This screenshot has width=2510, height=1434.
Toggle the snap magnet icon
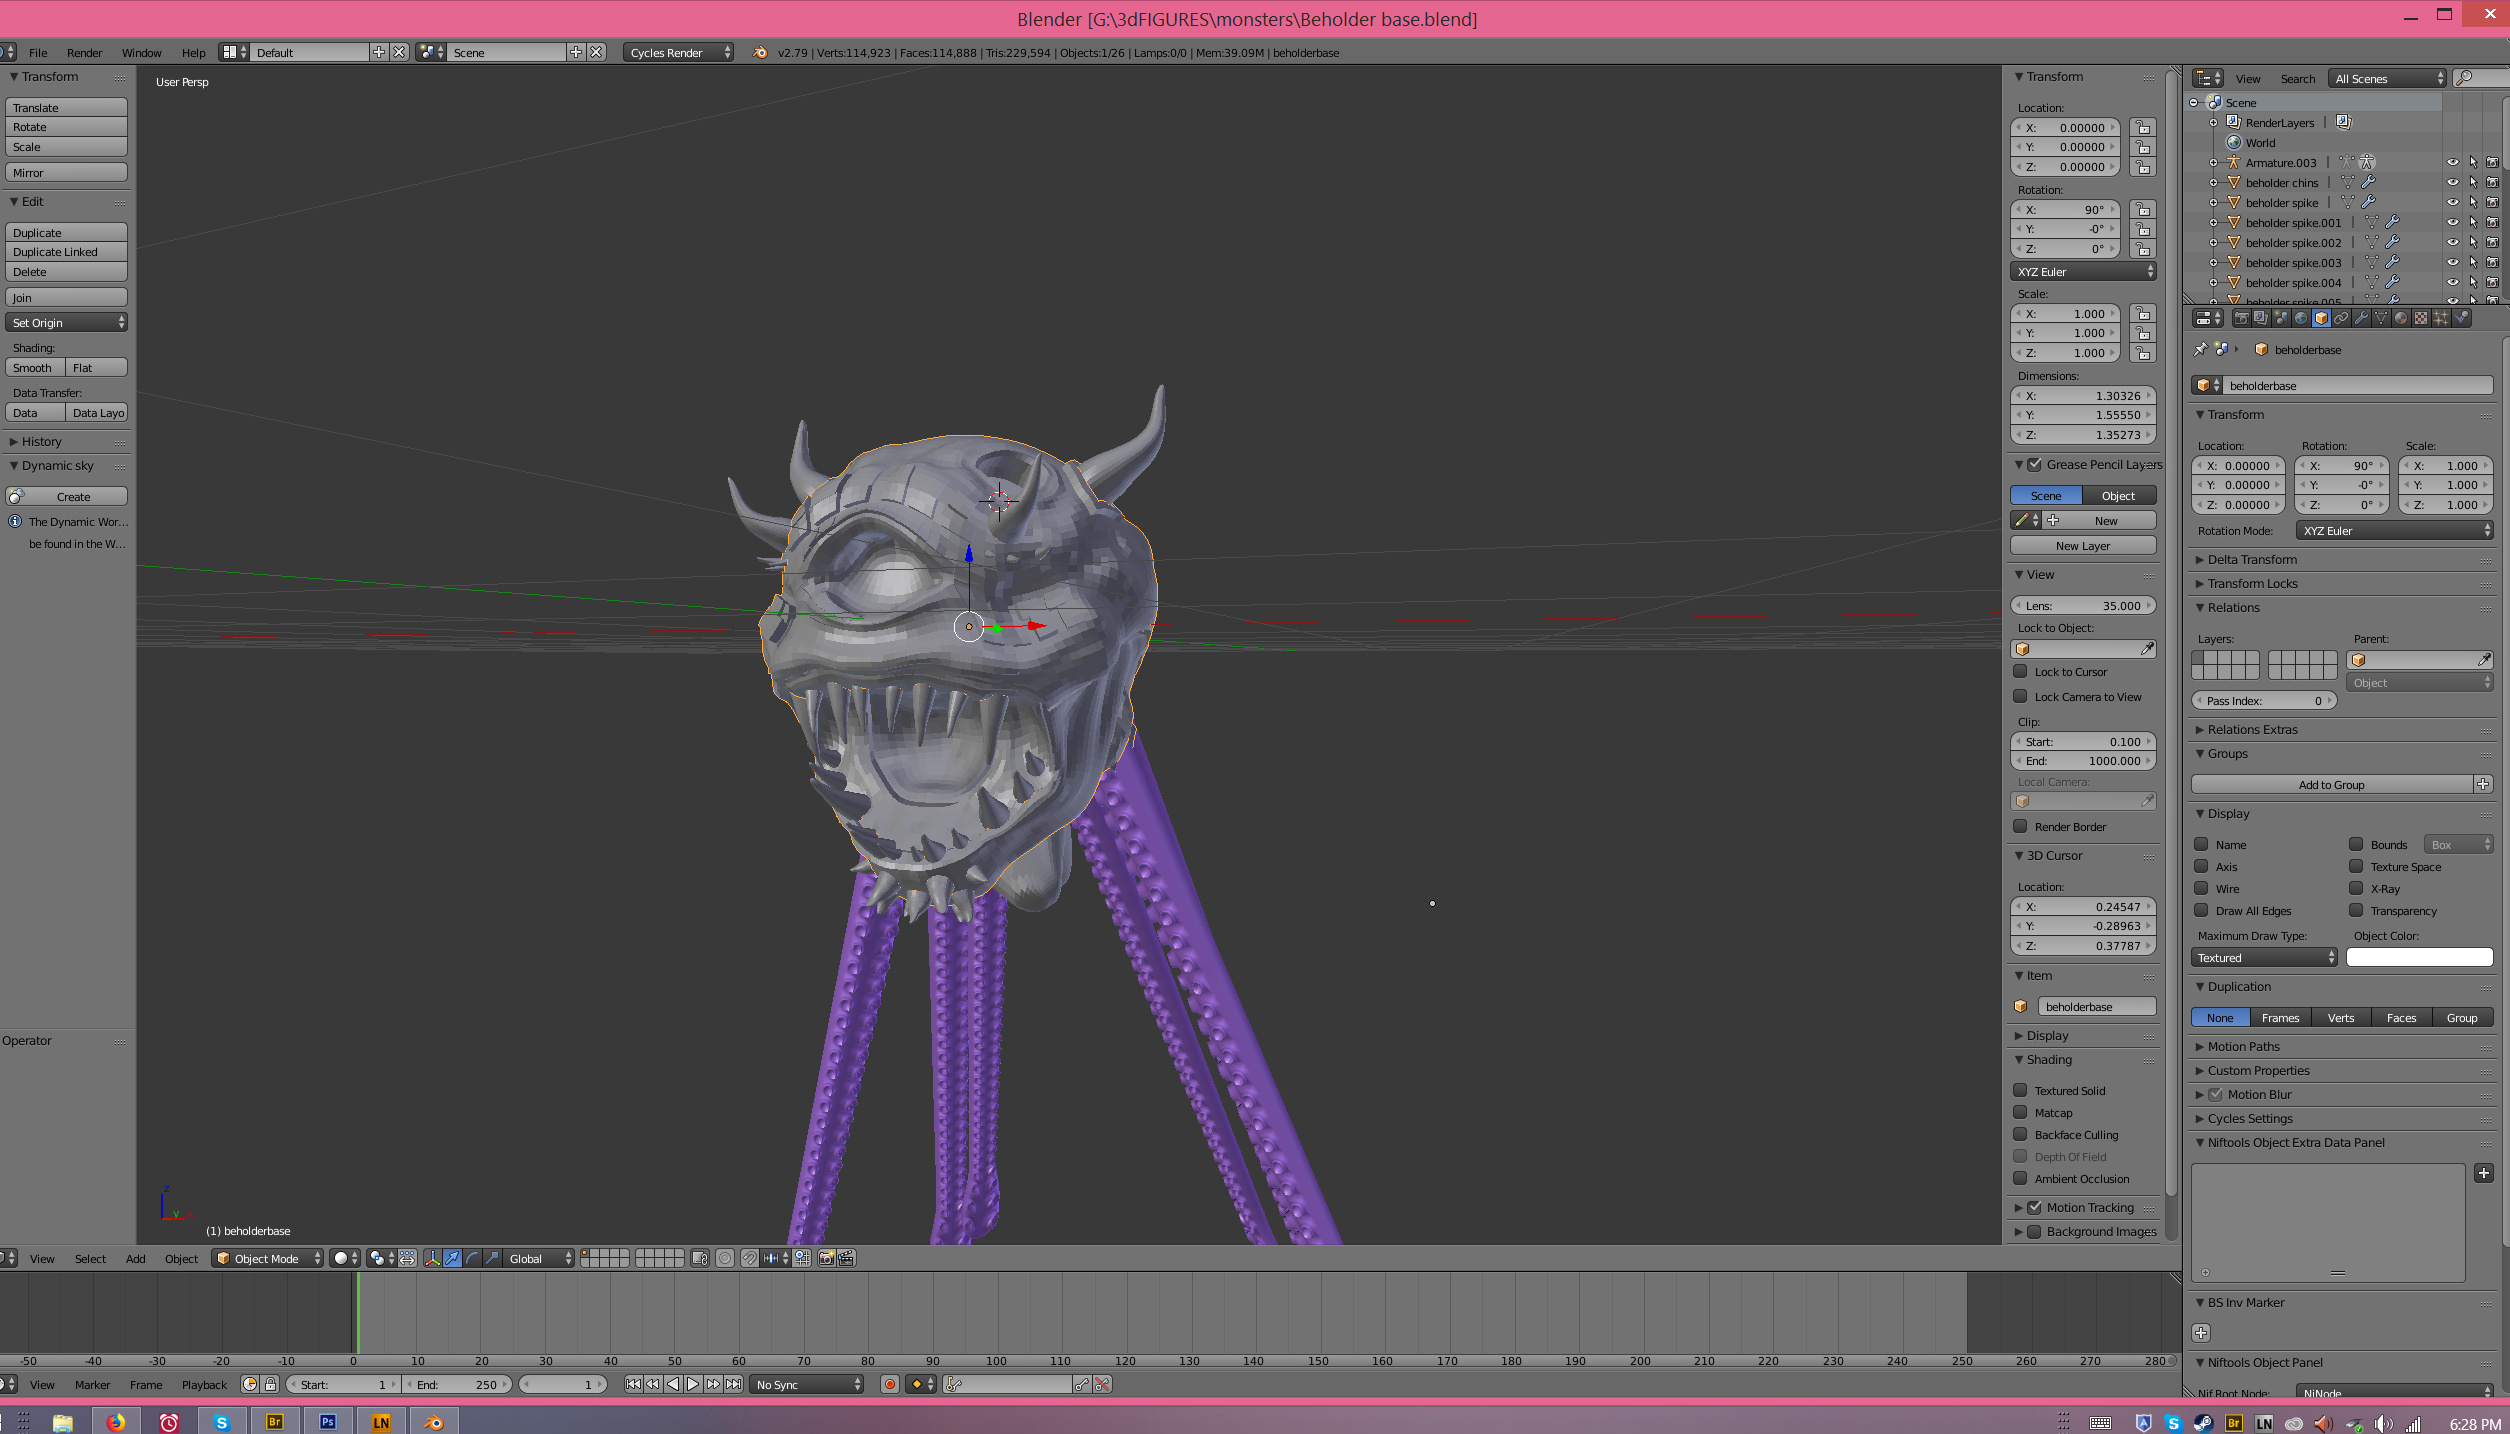(x=749, y=1258)
